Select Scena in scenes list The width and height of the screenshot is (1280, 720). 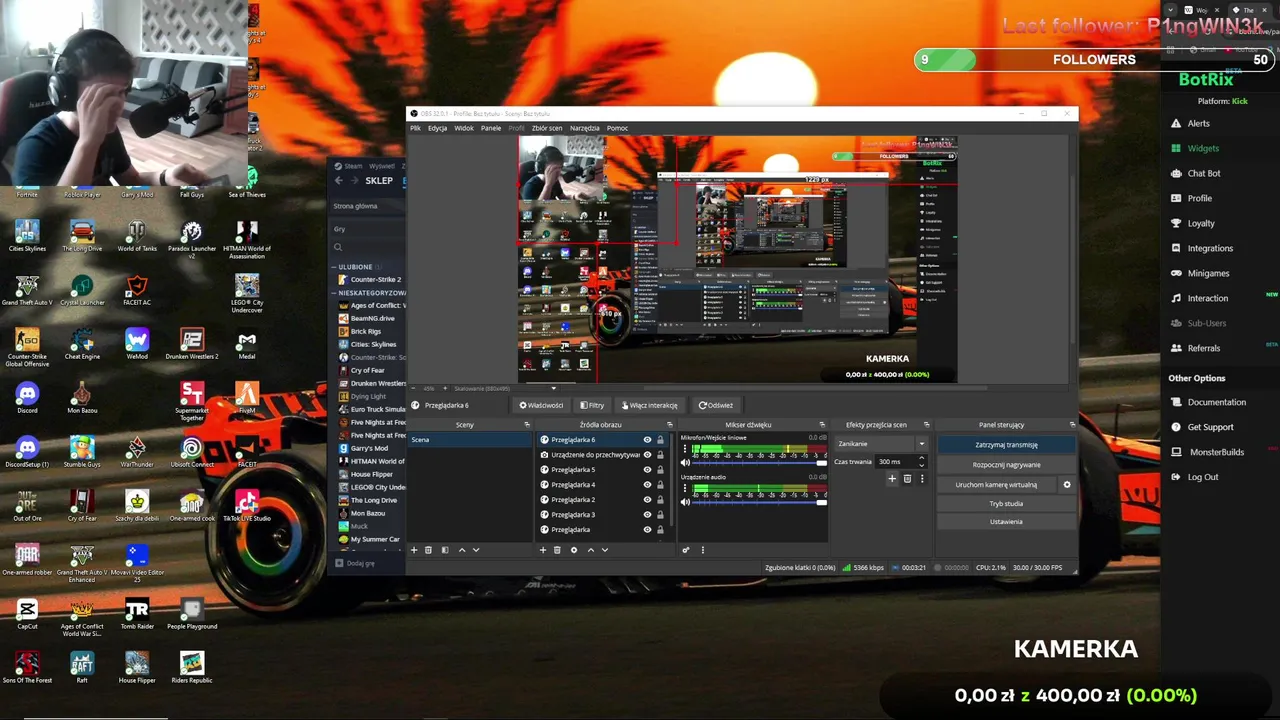click(x=470, y=440)
